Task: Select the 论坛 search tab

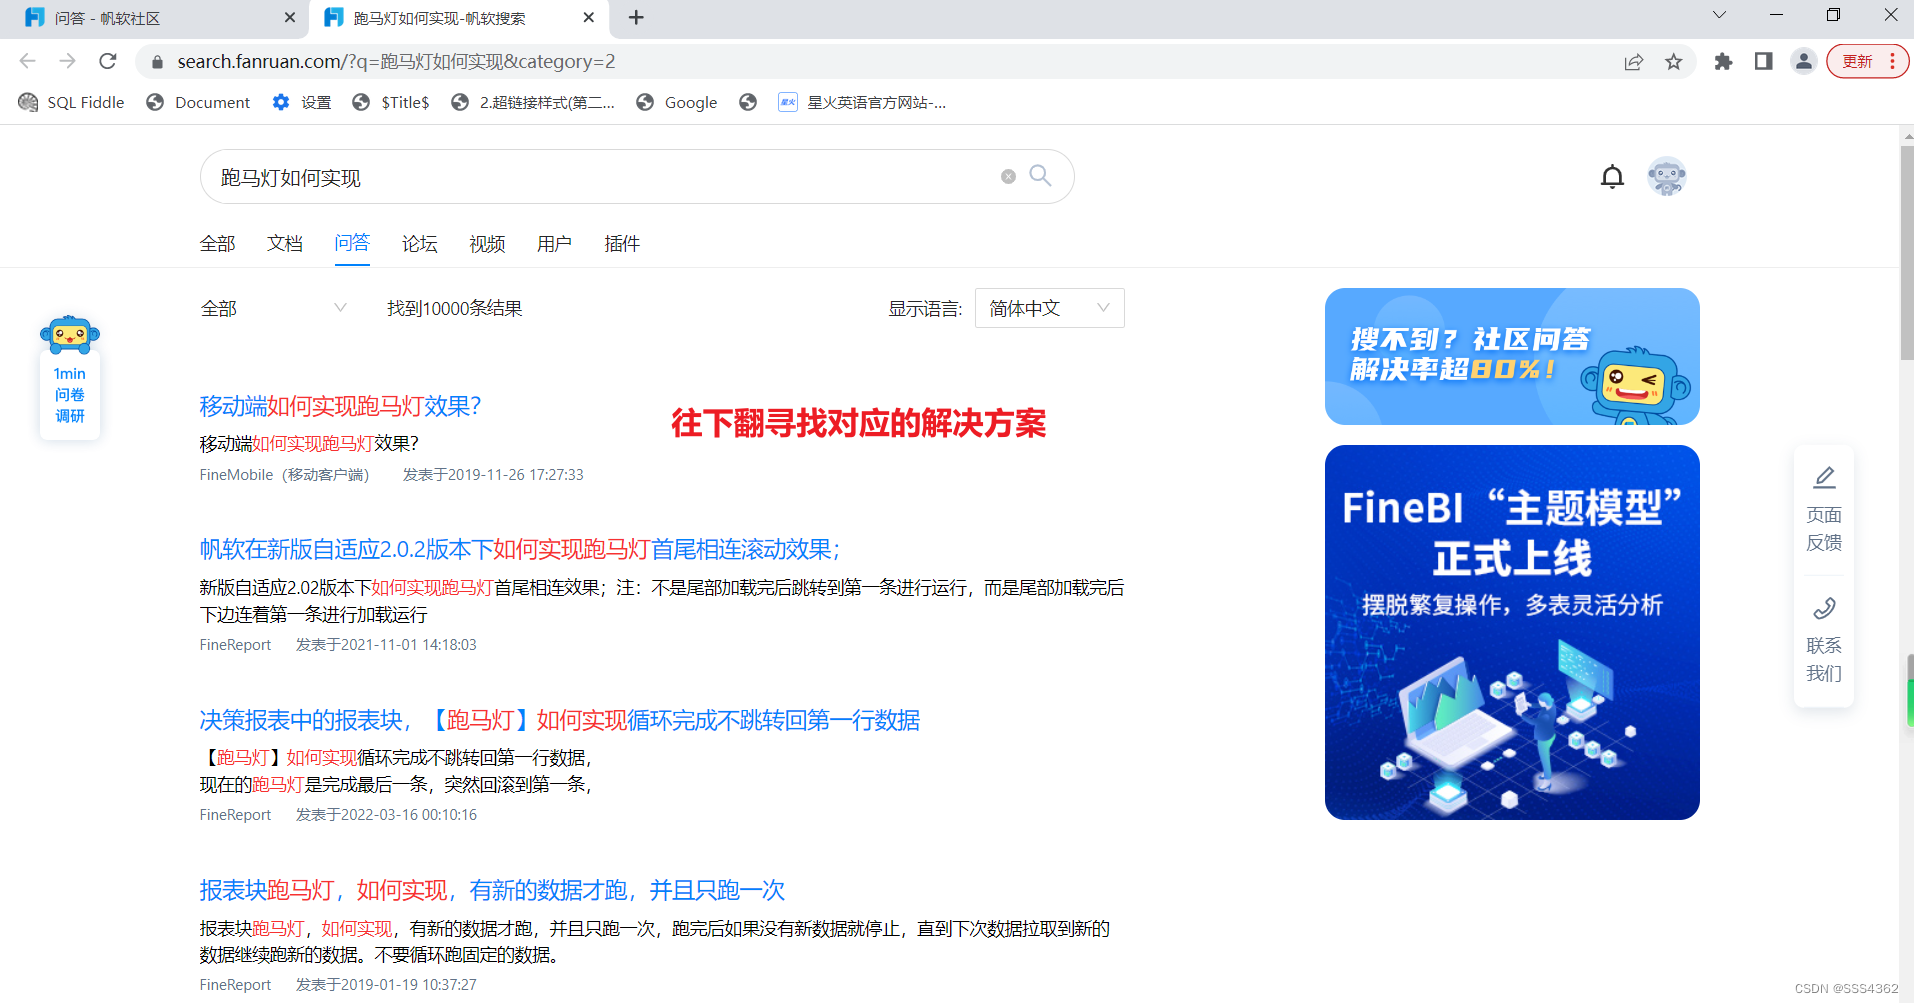Action: pos(420,244)
